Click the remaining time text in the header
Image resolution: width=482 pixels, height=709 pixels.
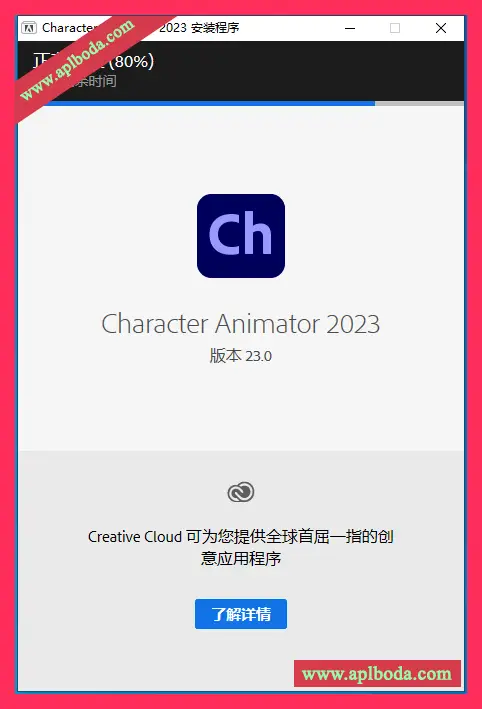95,81
